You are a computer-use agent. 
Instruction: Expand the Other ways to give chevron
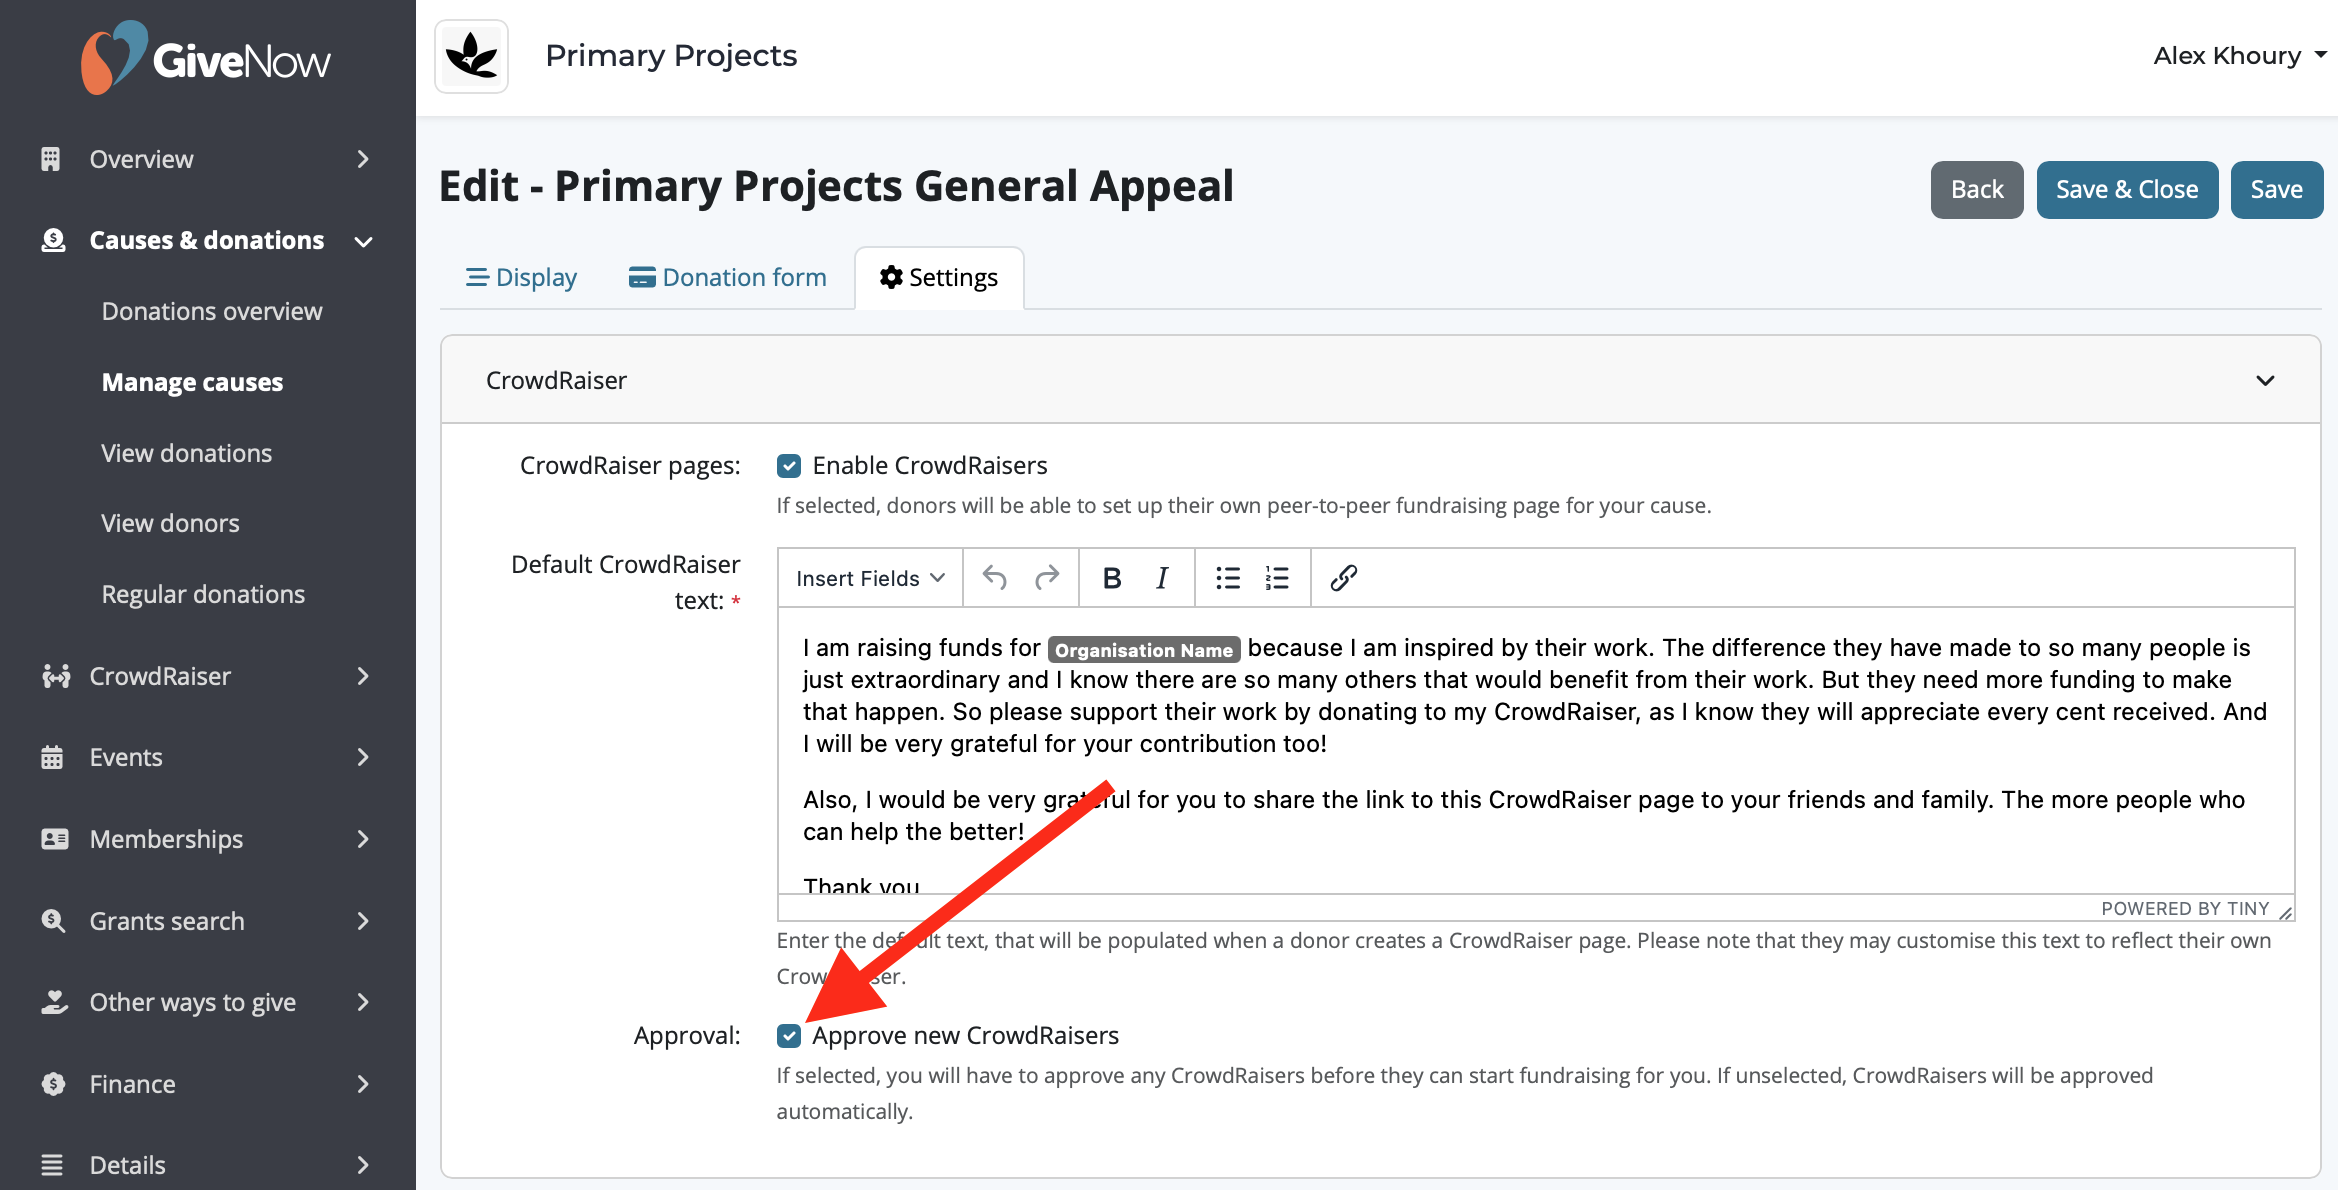point(363,1002)
